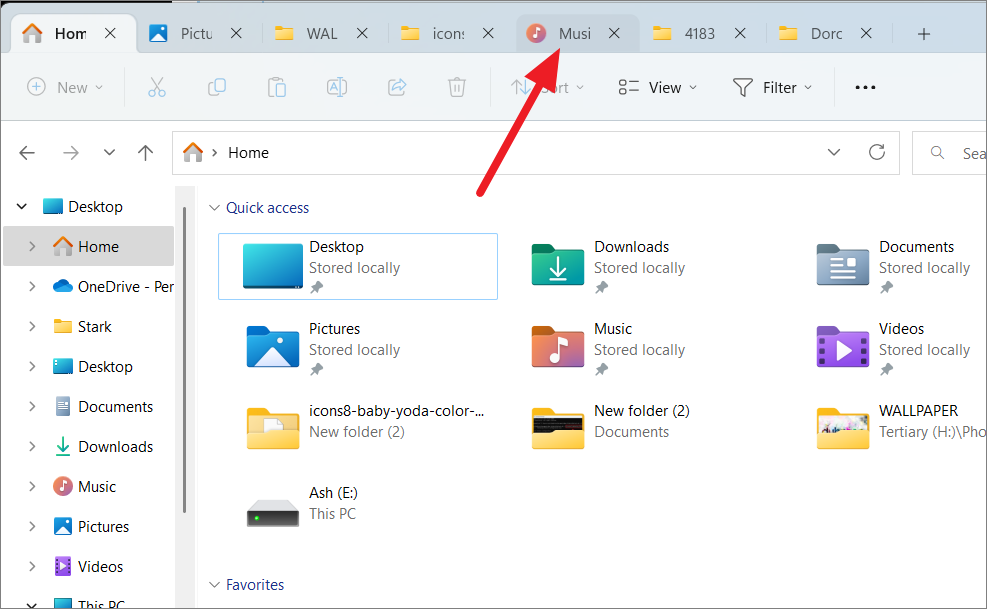Select Home in navigation pane
Viewport: 987px width, 609px height.
[89, 246]
